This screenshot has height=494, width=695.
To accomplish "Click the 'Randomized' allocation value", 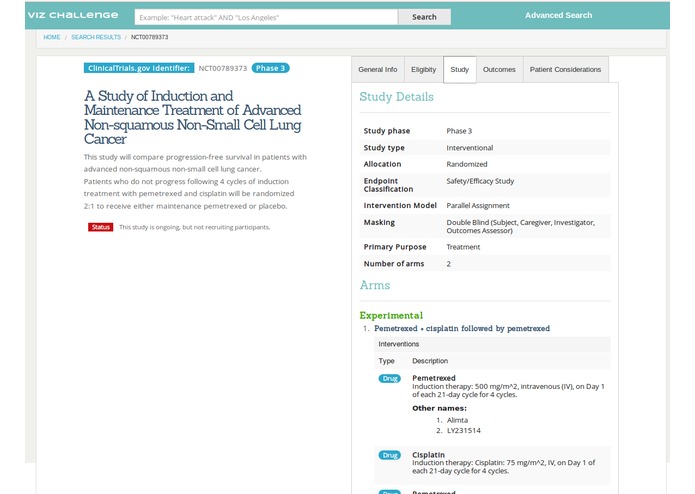I will click(x=467, y=164).
